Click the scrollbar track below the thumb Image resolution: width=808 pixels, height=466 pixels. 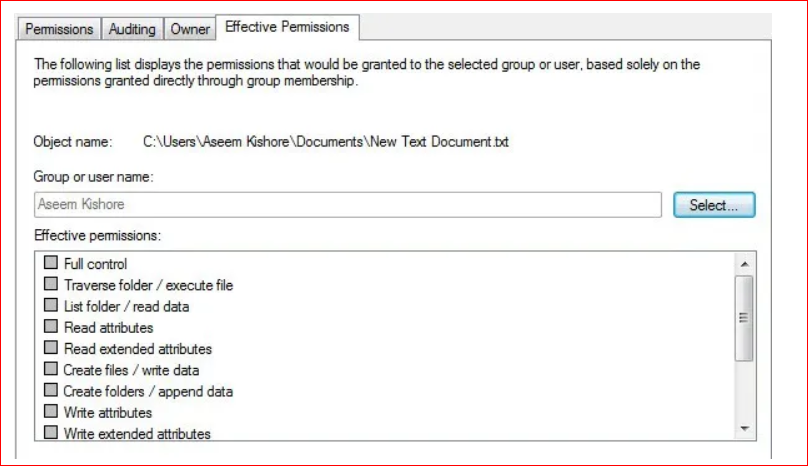pos(744,390)
